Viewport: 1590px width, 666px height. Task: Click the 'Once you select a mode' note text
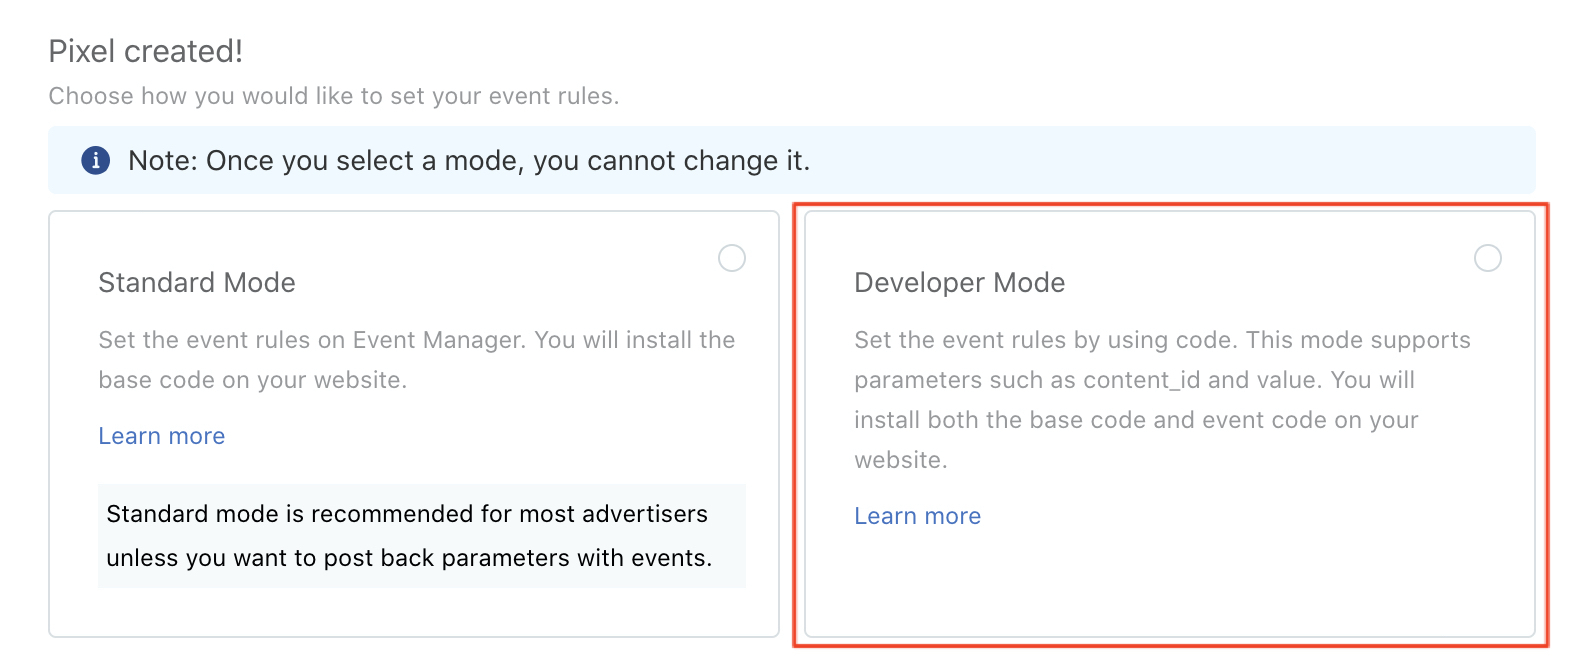[469, 161]
